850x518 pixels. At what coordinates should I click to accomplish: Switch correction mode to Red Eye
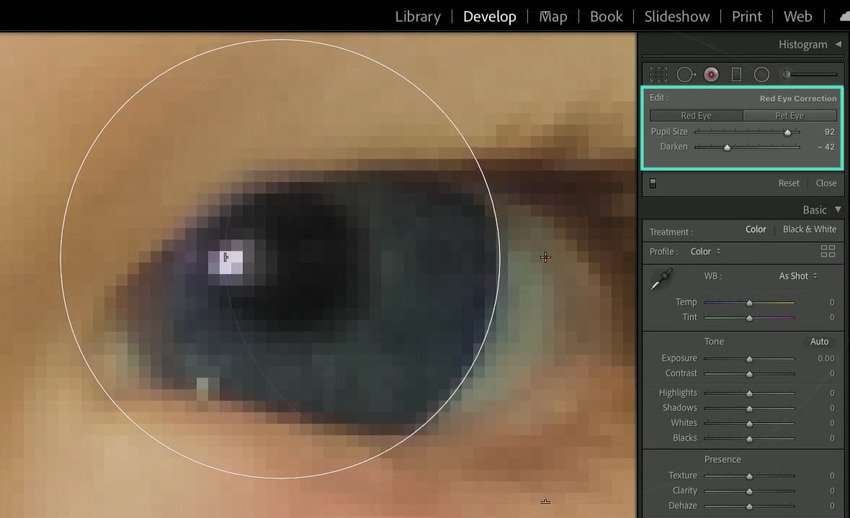pos(696,115)
